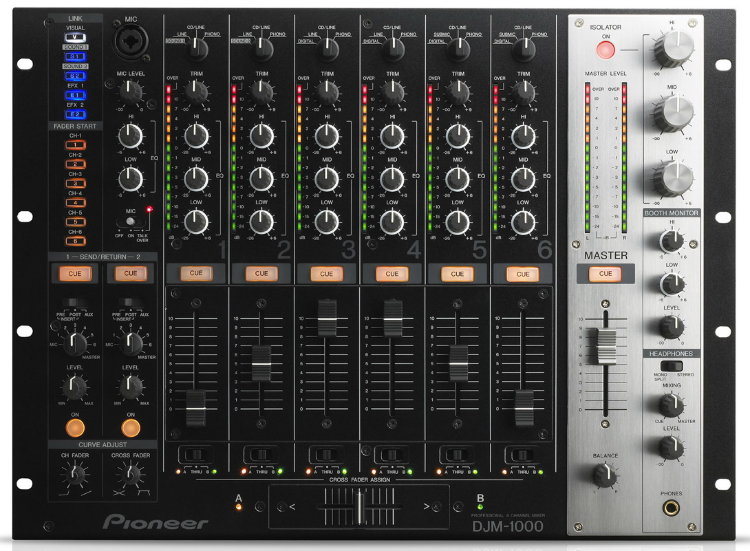Click channel 3 input selector knob
Screen dimensions: 750x551
click(x=328, y=49)
